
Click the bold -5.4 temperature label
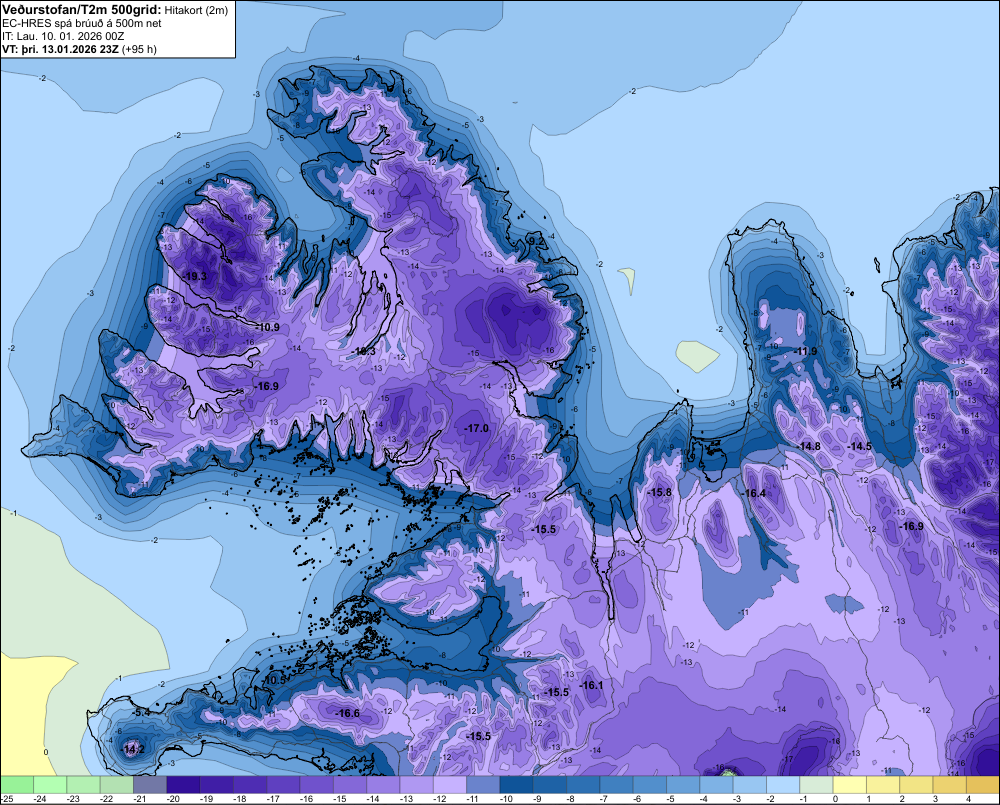coord(142,712)
